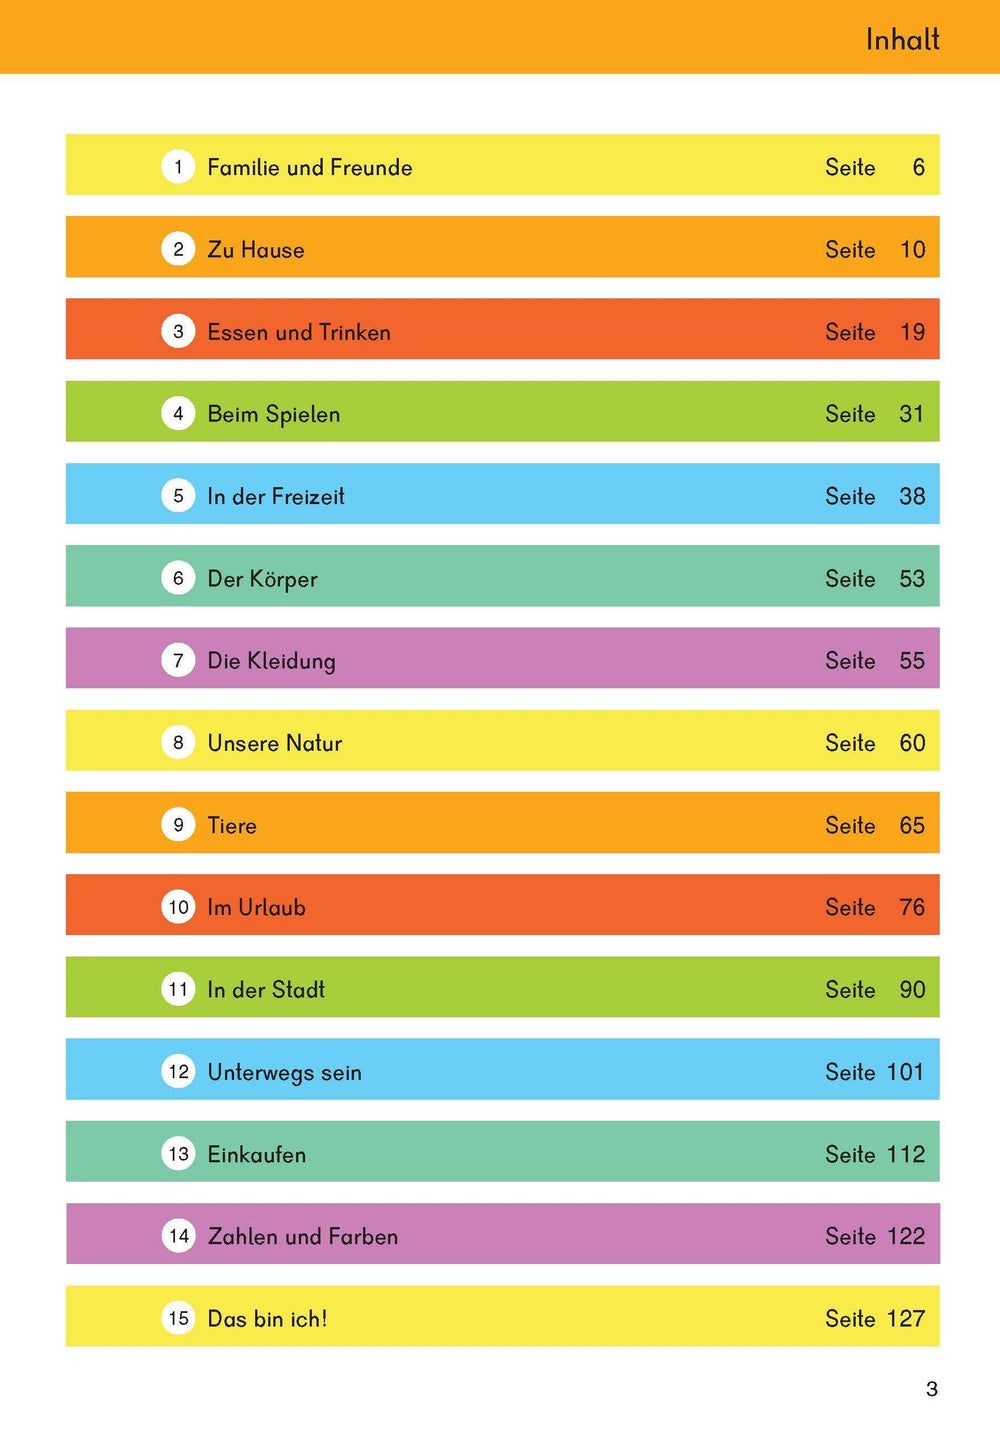Open chapter Familie und Freunde
The width and height of the screenshot is (1000, 1430).
point(309,167)
